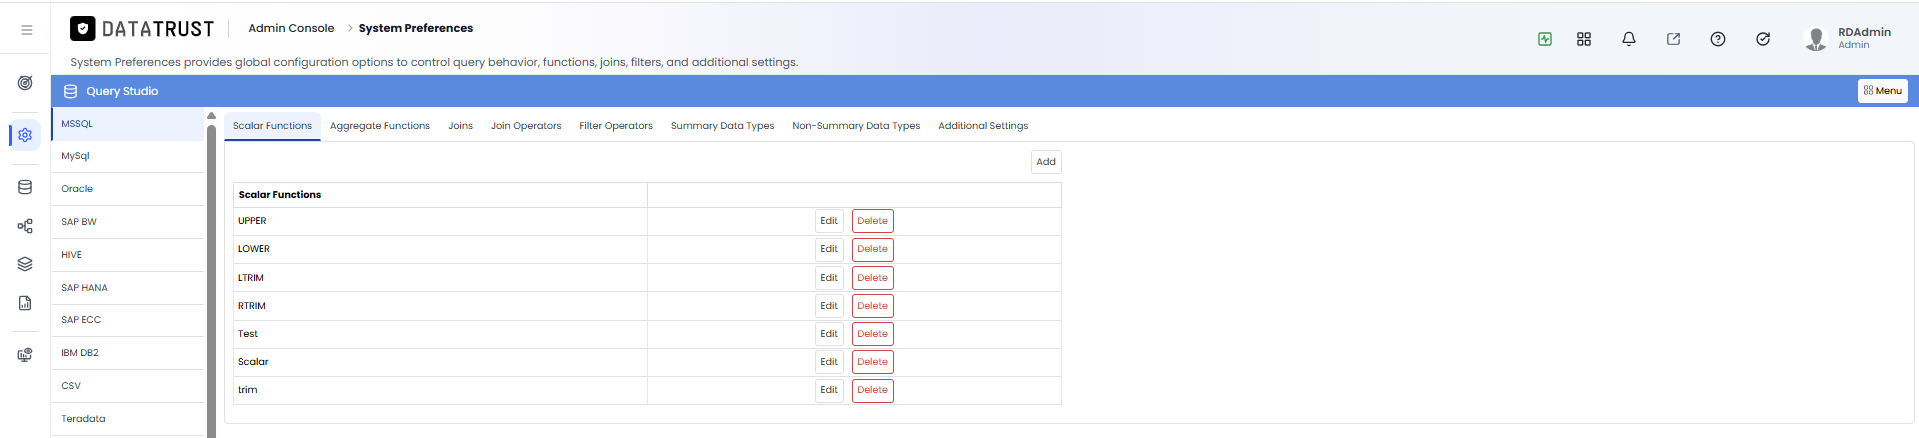This screenshot has height=438, width=1919.
Task: Select SAP BW in the data source list
Action: click(128, 222)
